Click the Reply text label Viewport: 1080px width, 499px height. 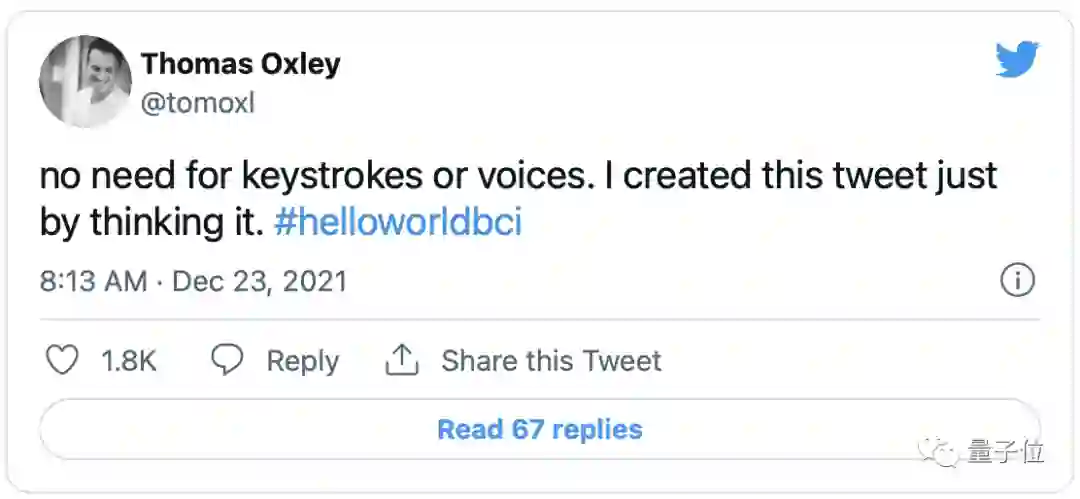pyautogui.click(x=302, y=361)
